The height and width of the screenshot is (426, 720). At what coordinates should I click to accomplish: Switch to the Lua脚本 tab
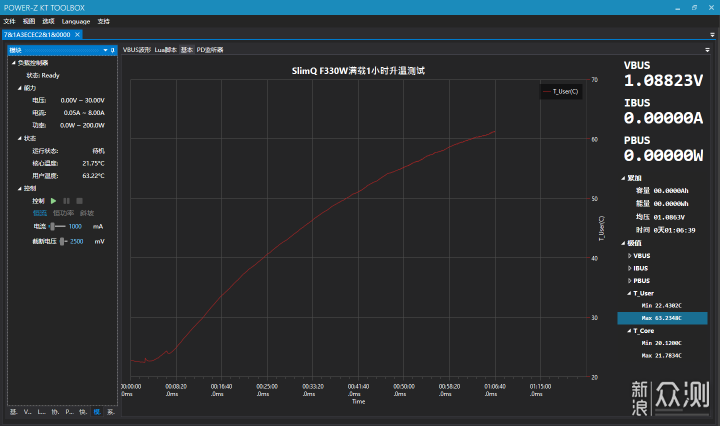[166, 50]
